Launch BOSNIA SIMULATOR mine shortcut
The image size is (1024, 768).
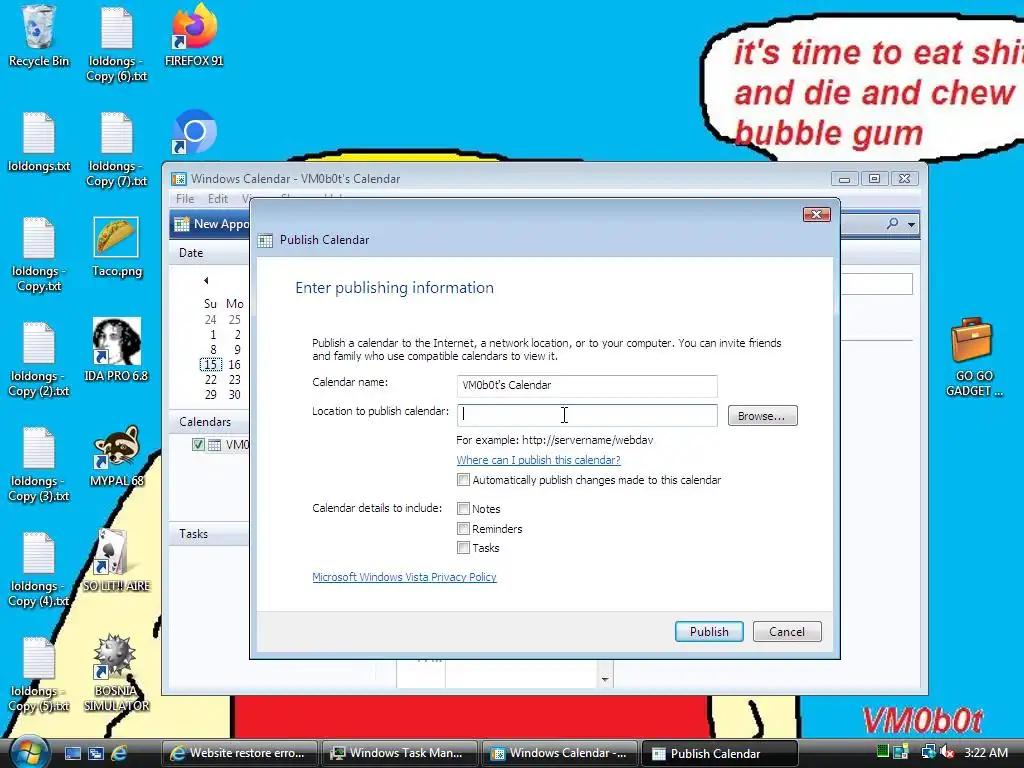pos(117,673)
